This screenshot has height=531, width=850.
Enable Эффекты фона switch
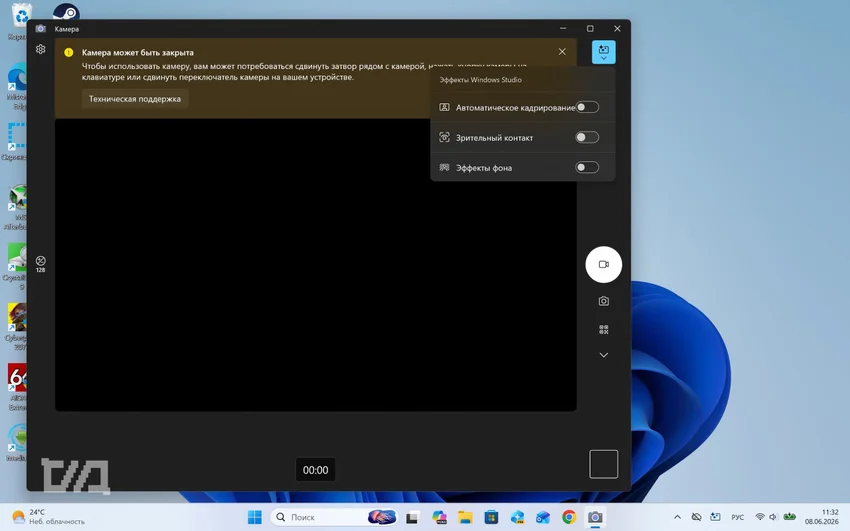[587, 167]
